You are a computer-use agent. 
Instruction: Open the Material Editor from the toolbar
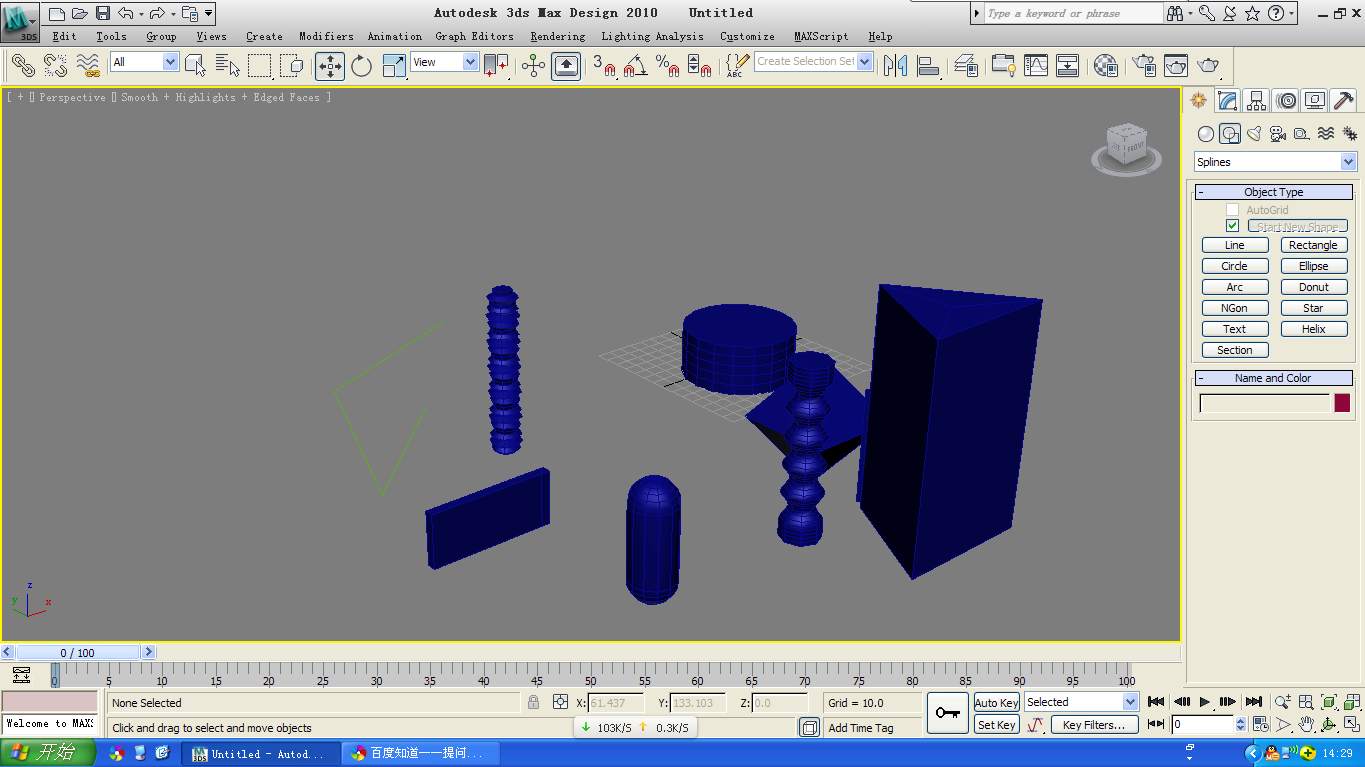pyautogui.click(x=1105, y=65)
